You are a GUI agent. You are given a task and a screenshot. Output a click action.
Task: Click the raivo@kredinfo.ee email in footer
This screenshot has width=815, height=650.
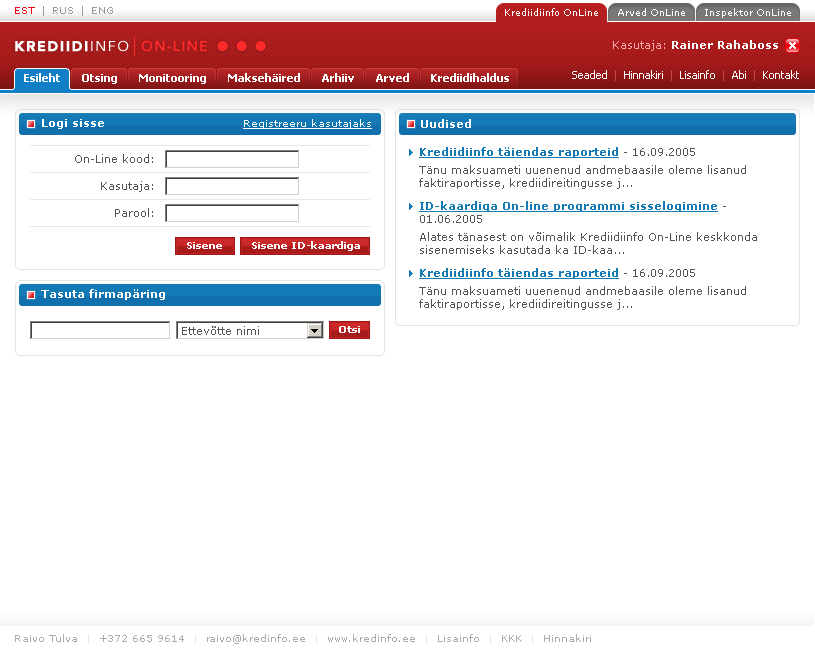(256, 639)
